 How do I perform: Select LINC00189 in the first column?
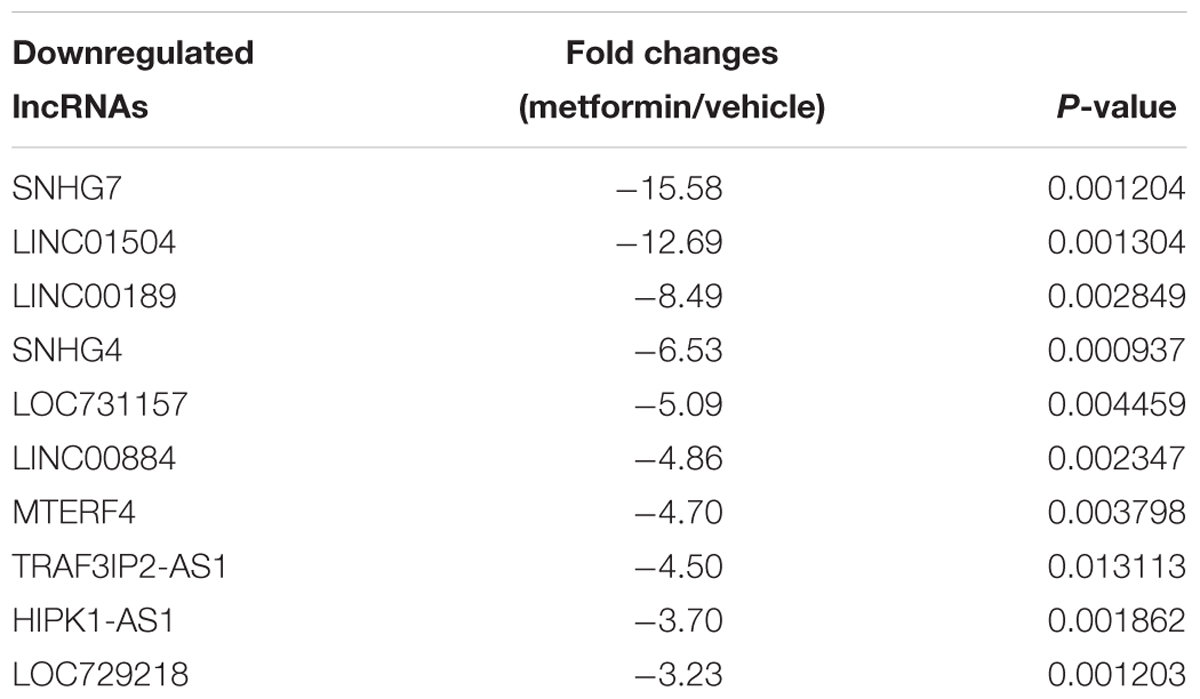tap(89, 297)
